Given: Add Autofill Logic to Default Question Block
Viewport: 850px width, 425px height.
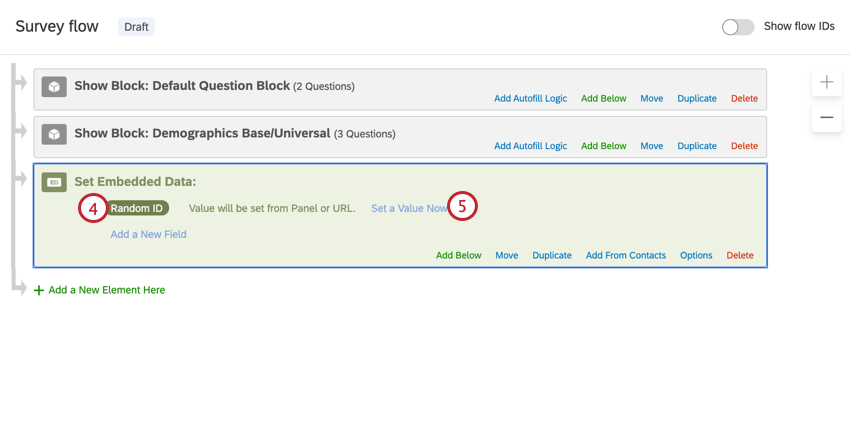Looking at the screenshot, I should [x=530, y=98].
